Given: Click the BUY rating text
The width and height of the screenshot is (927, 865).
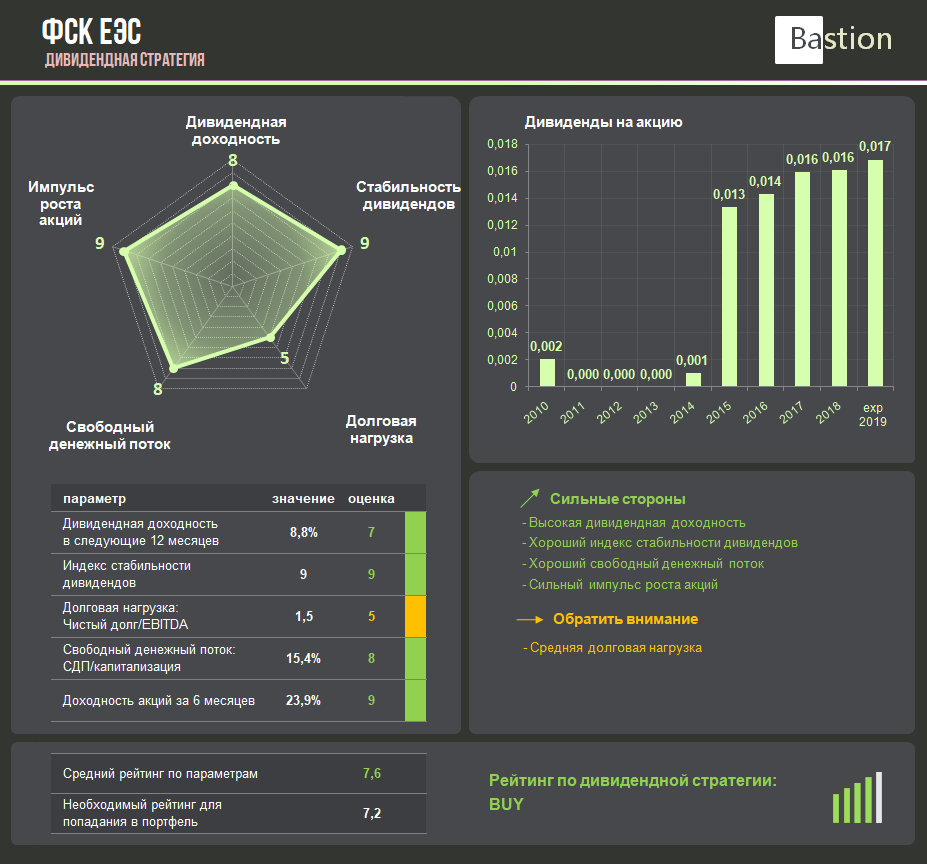Looking at the screenshot, I should 506,805.
